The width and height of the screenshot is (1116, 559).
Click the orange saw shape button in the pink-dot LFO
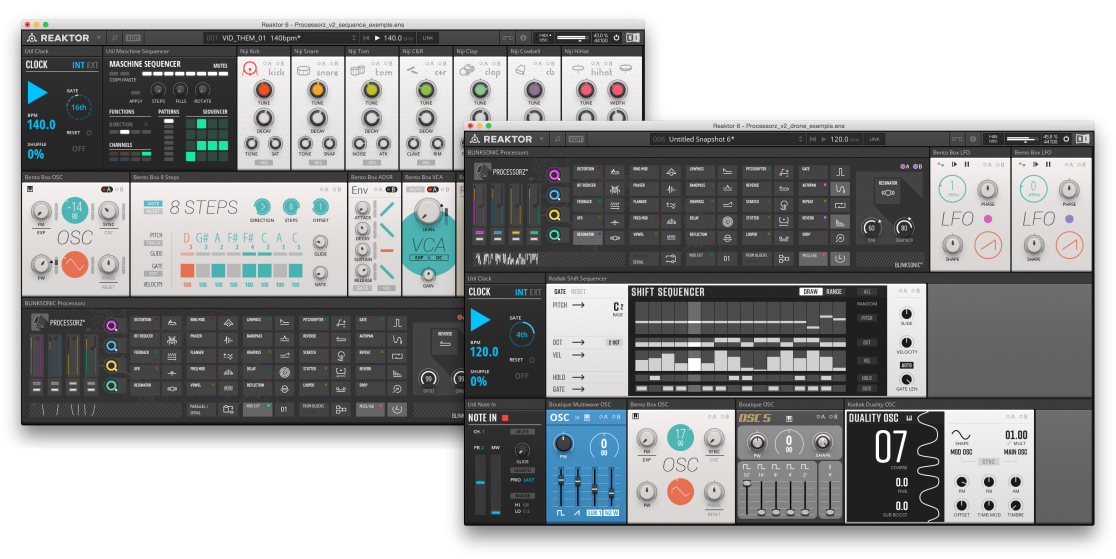pyautogui.click(x=988, y=245)
